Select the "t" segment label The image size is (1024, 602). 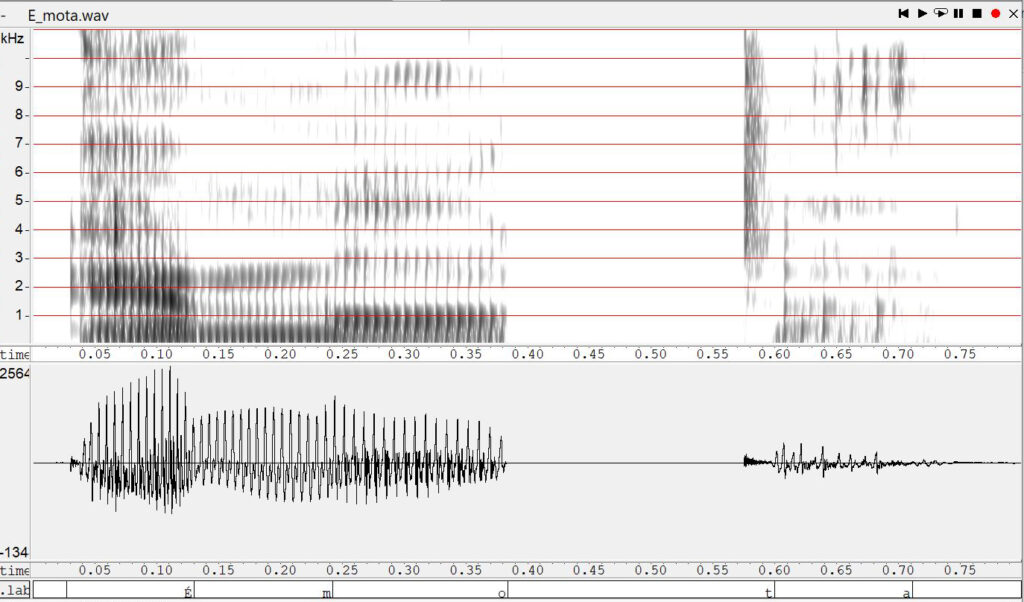[768, 592]
